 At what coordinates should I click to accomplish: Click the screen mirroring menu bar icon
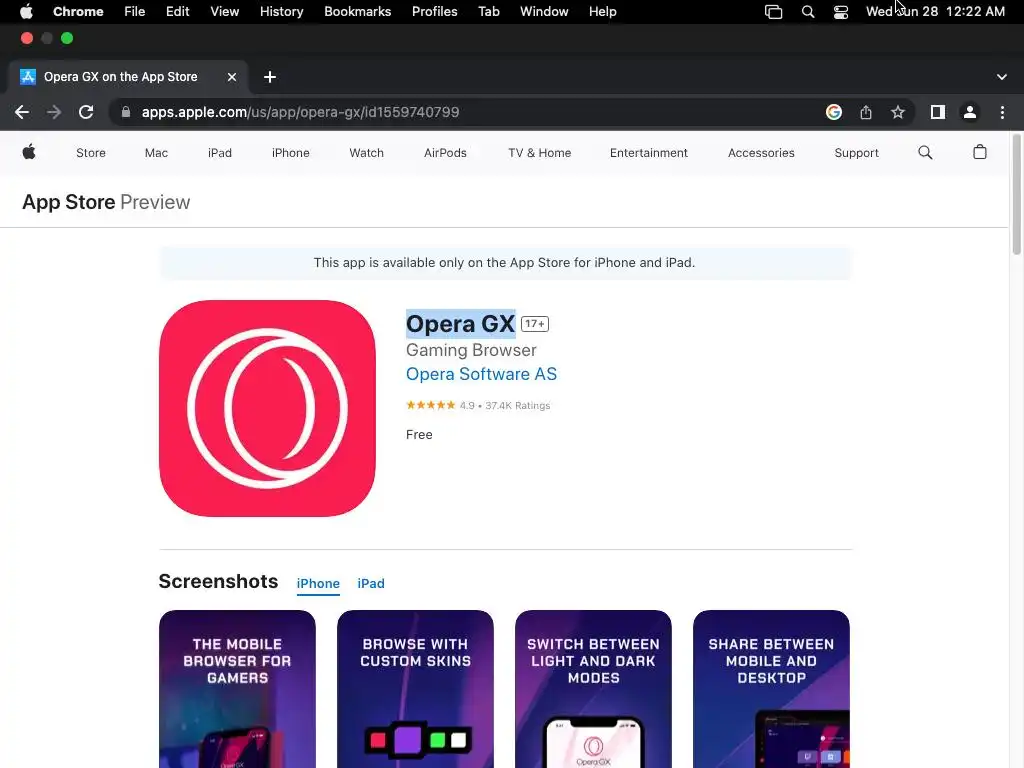click(773, 12)
